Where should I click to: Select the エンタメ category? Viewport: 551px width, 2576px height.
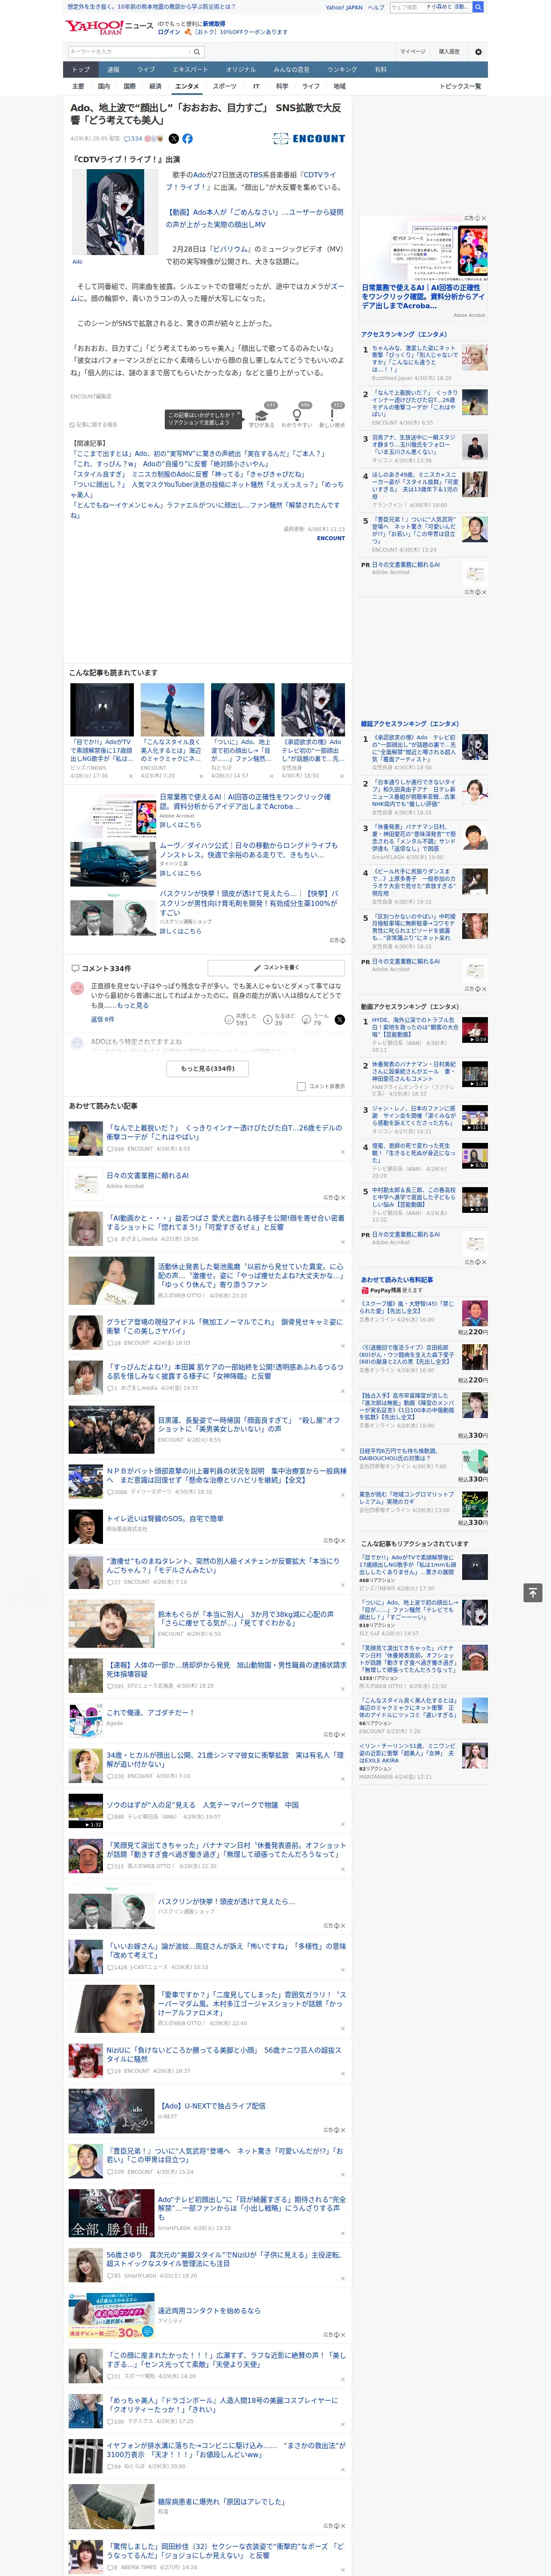pos(187,86)
